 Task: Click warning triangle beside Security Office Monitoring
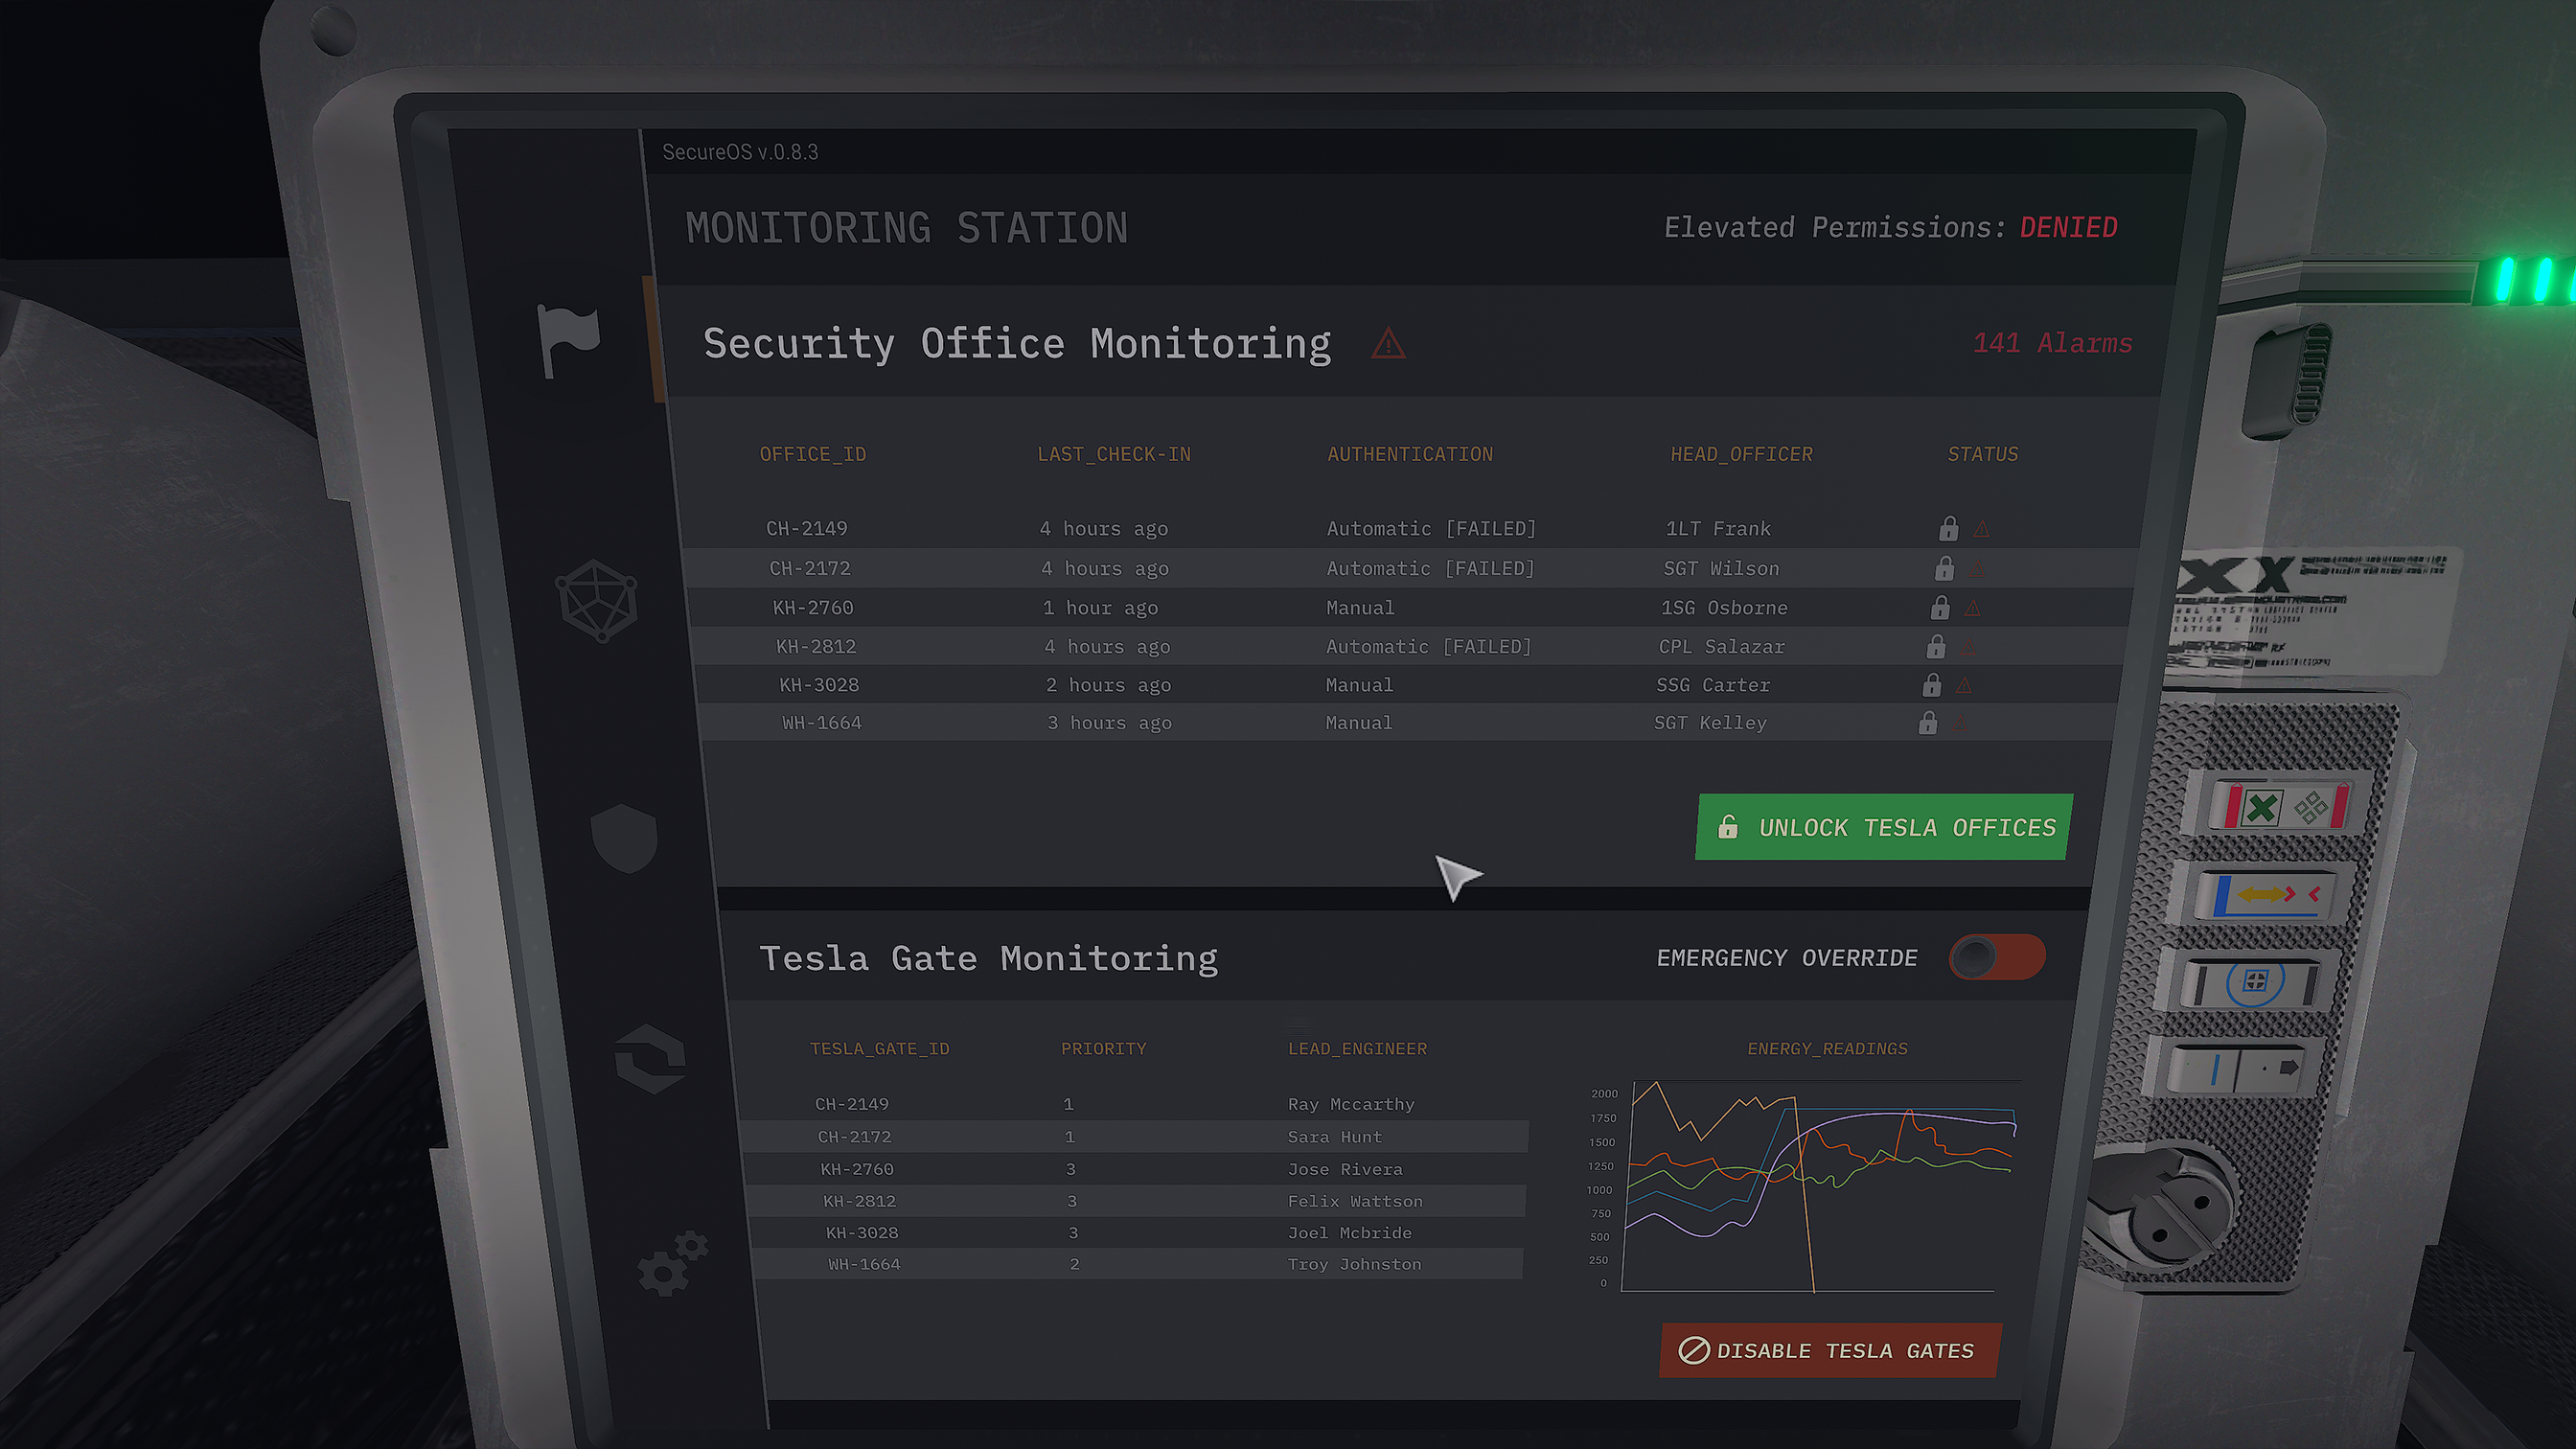[1389, 344]
